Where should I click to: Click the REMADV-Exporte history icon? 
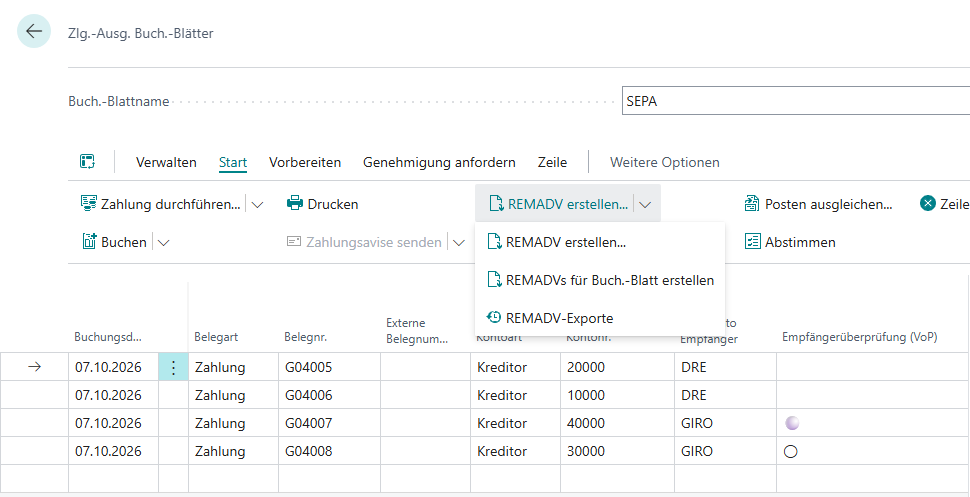click(x=494, y=318)
